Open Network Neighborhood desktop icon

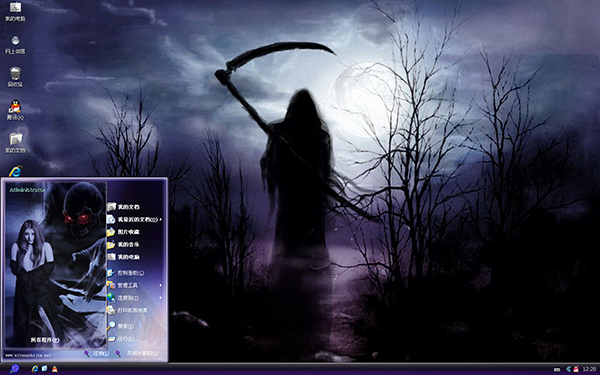tap(15, 44)
